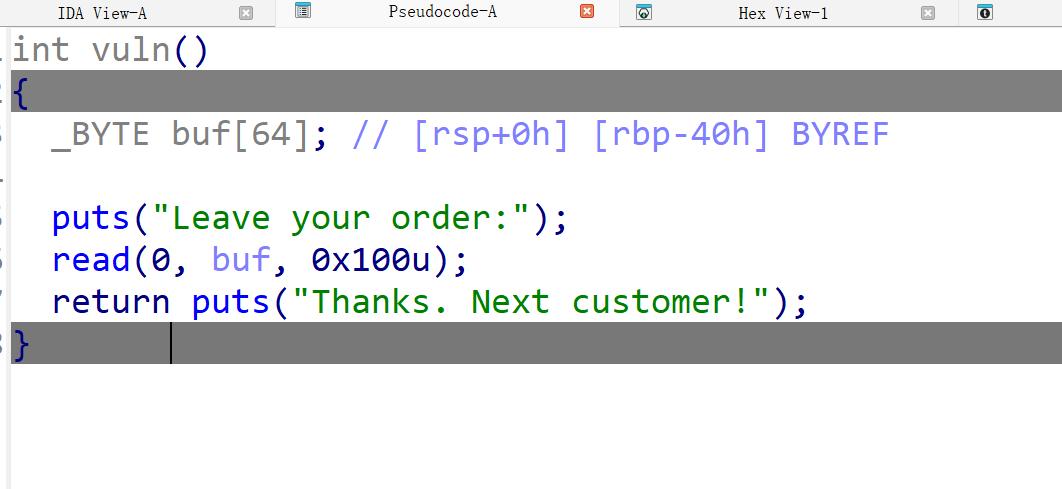Close the IDA View-A tab
1062x489 pixels.
point(246,13)
